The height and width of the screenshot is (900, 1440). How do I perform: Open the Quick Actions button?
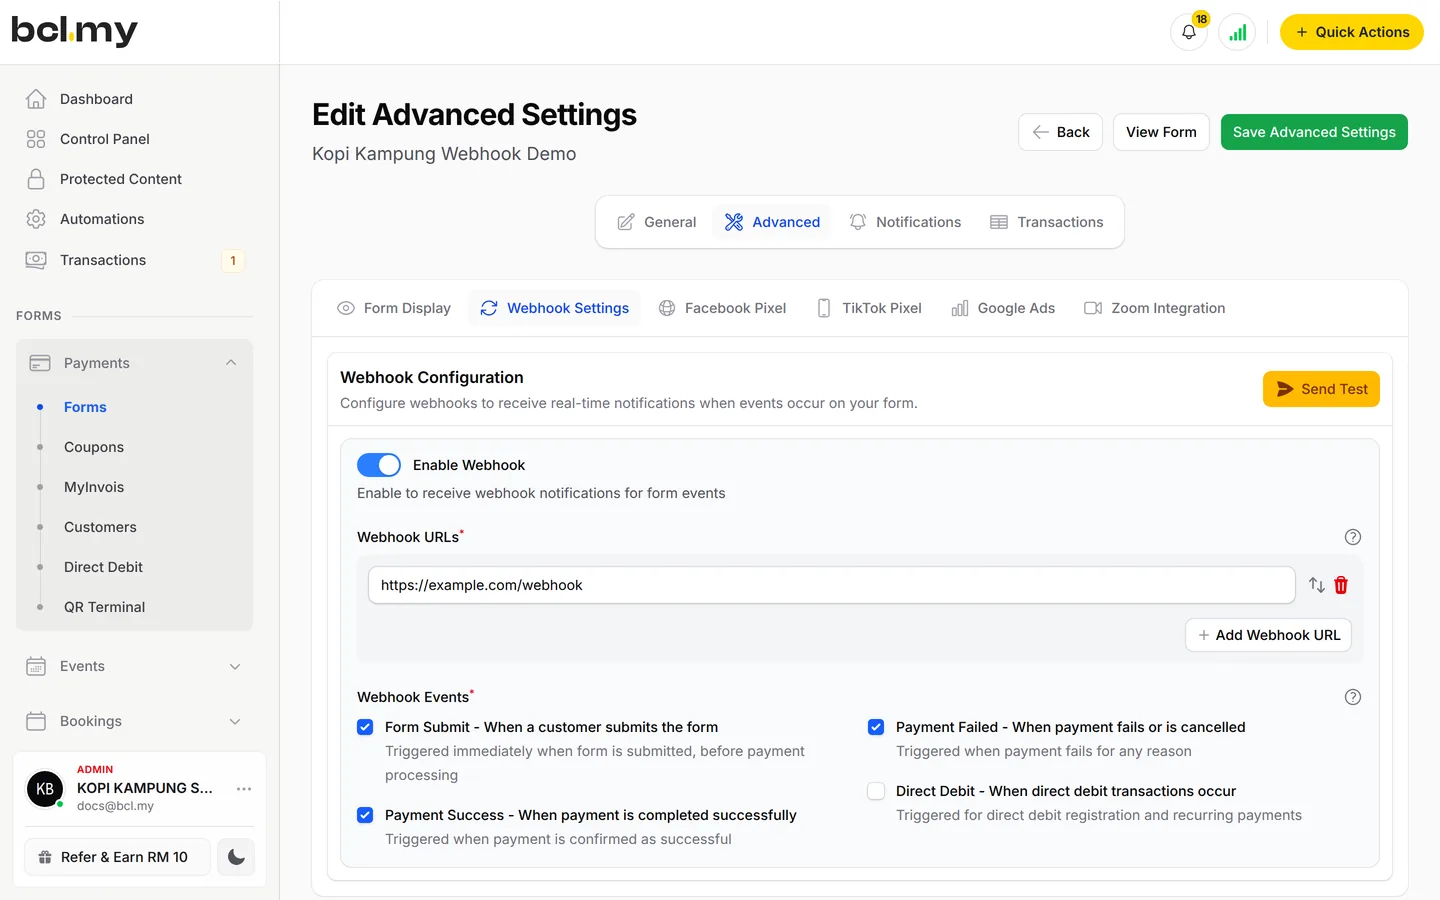tap(1351, 32)
